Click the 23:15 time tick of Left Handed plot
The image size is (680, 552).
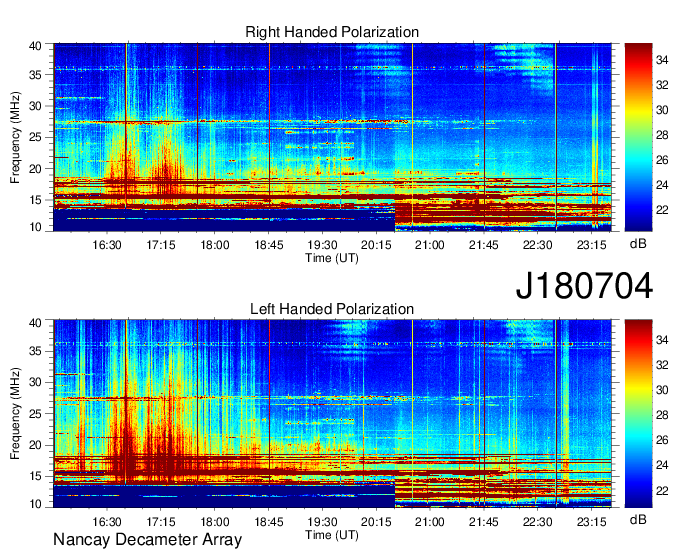[592, 522]
